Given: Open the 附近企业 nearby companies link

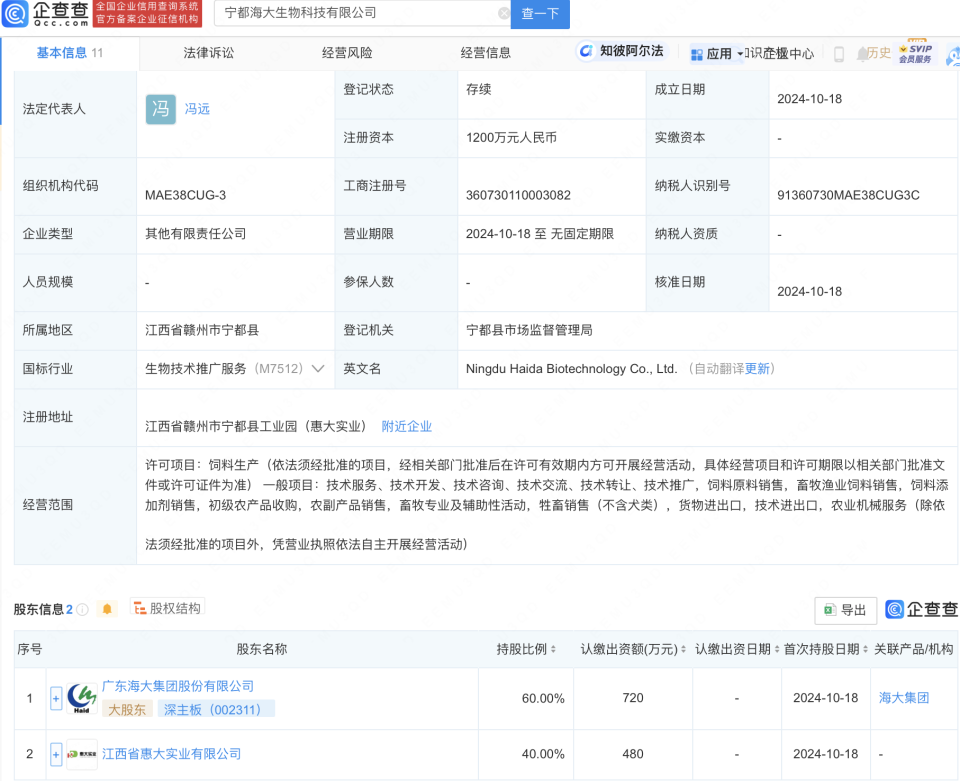Looking at the screenshot, I should click(x=406, y=425).
